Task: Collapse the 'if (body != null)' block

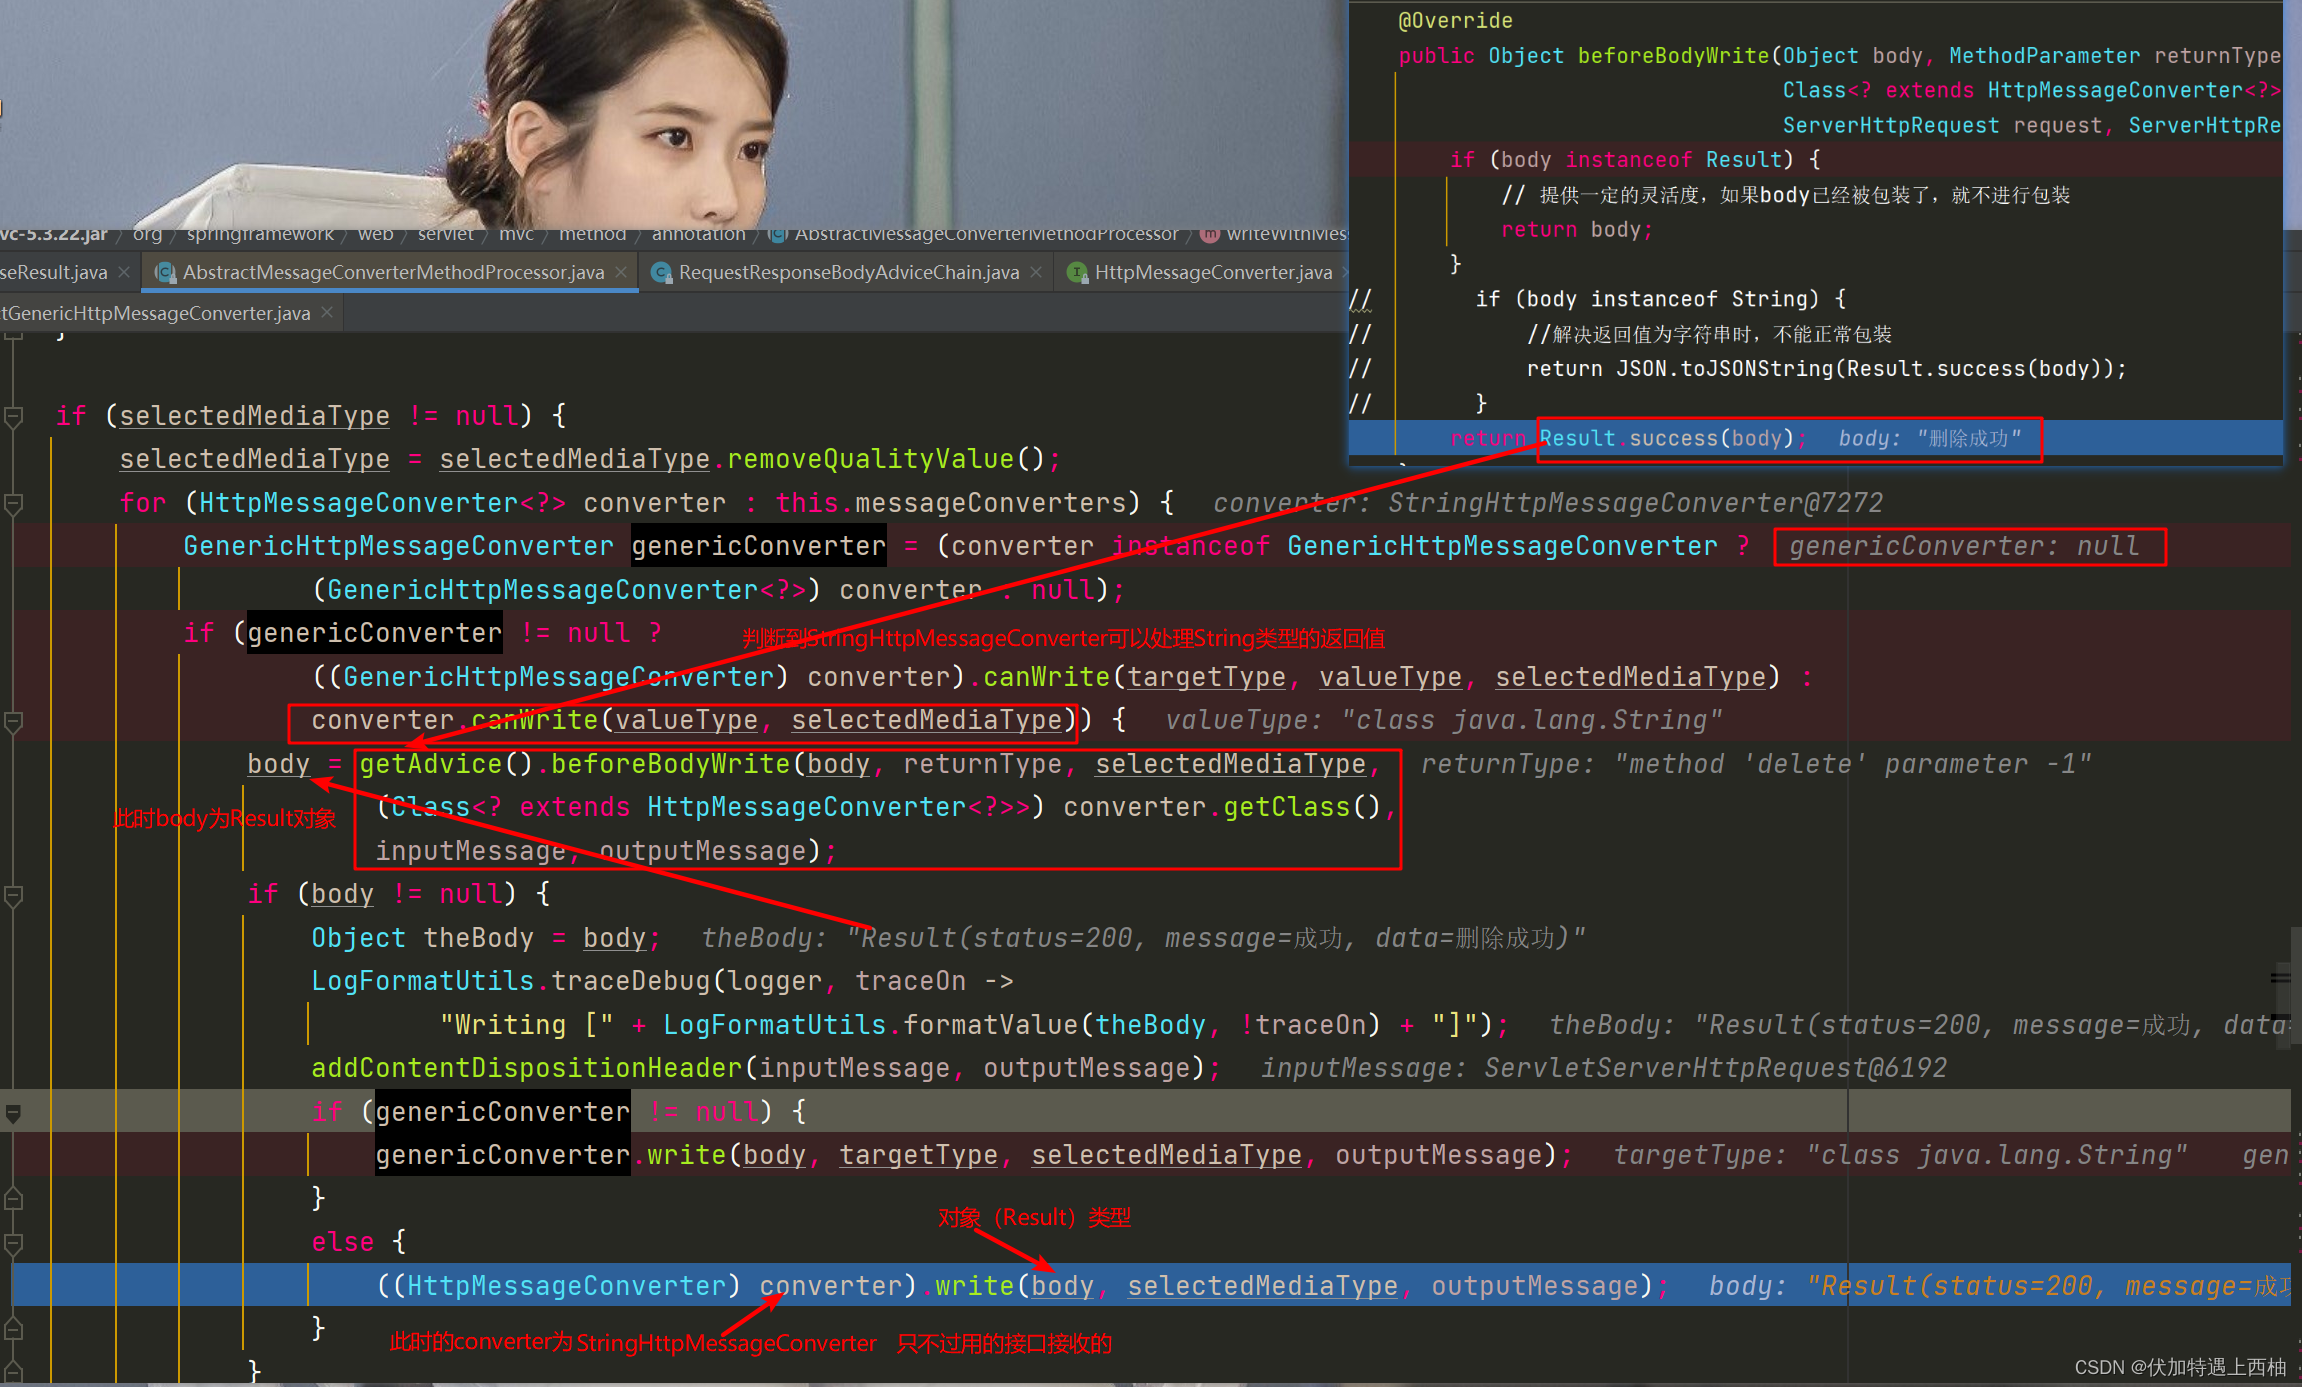Action: click(x=14, y=895)
